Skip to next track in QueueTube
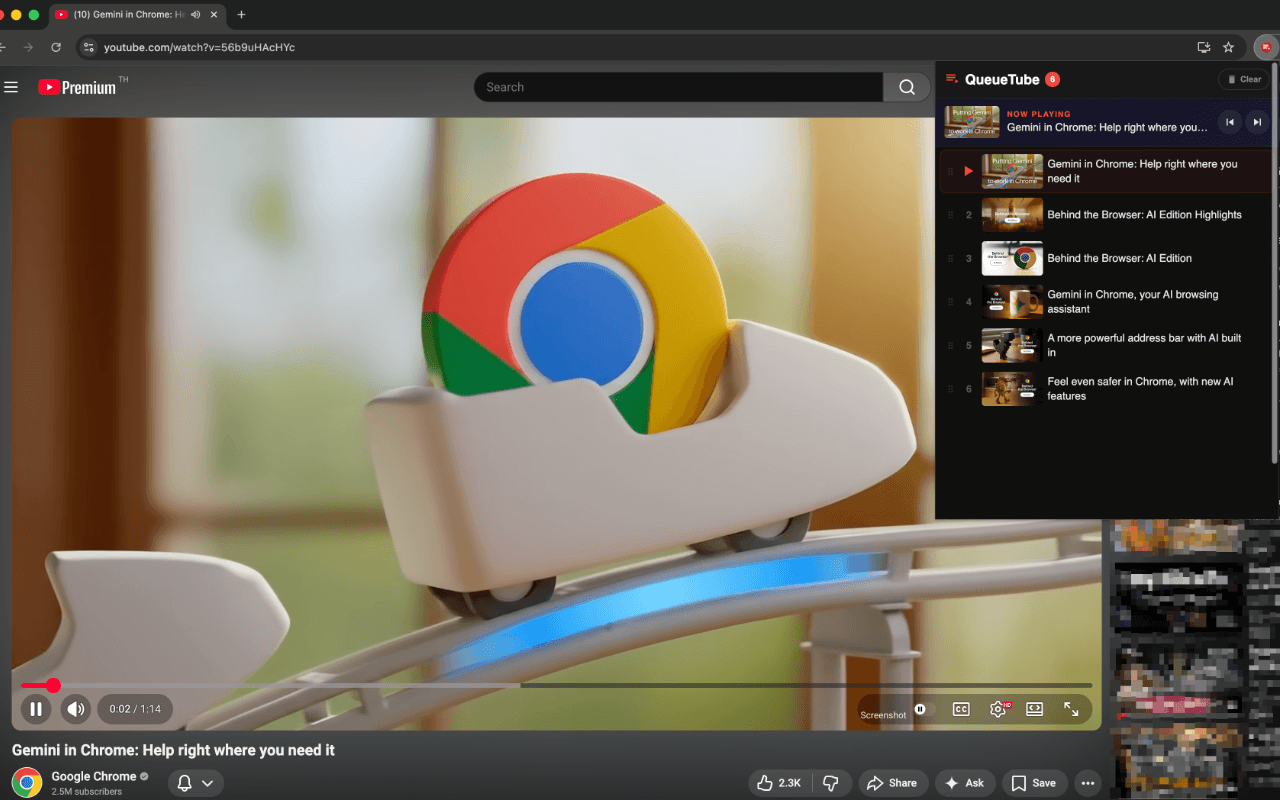Screen dimensions: 1280x800 click(1258, 122)
